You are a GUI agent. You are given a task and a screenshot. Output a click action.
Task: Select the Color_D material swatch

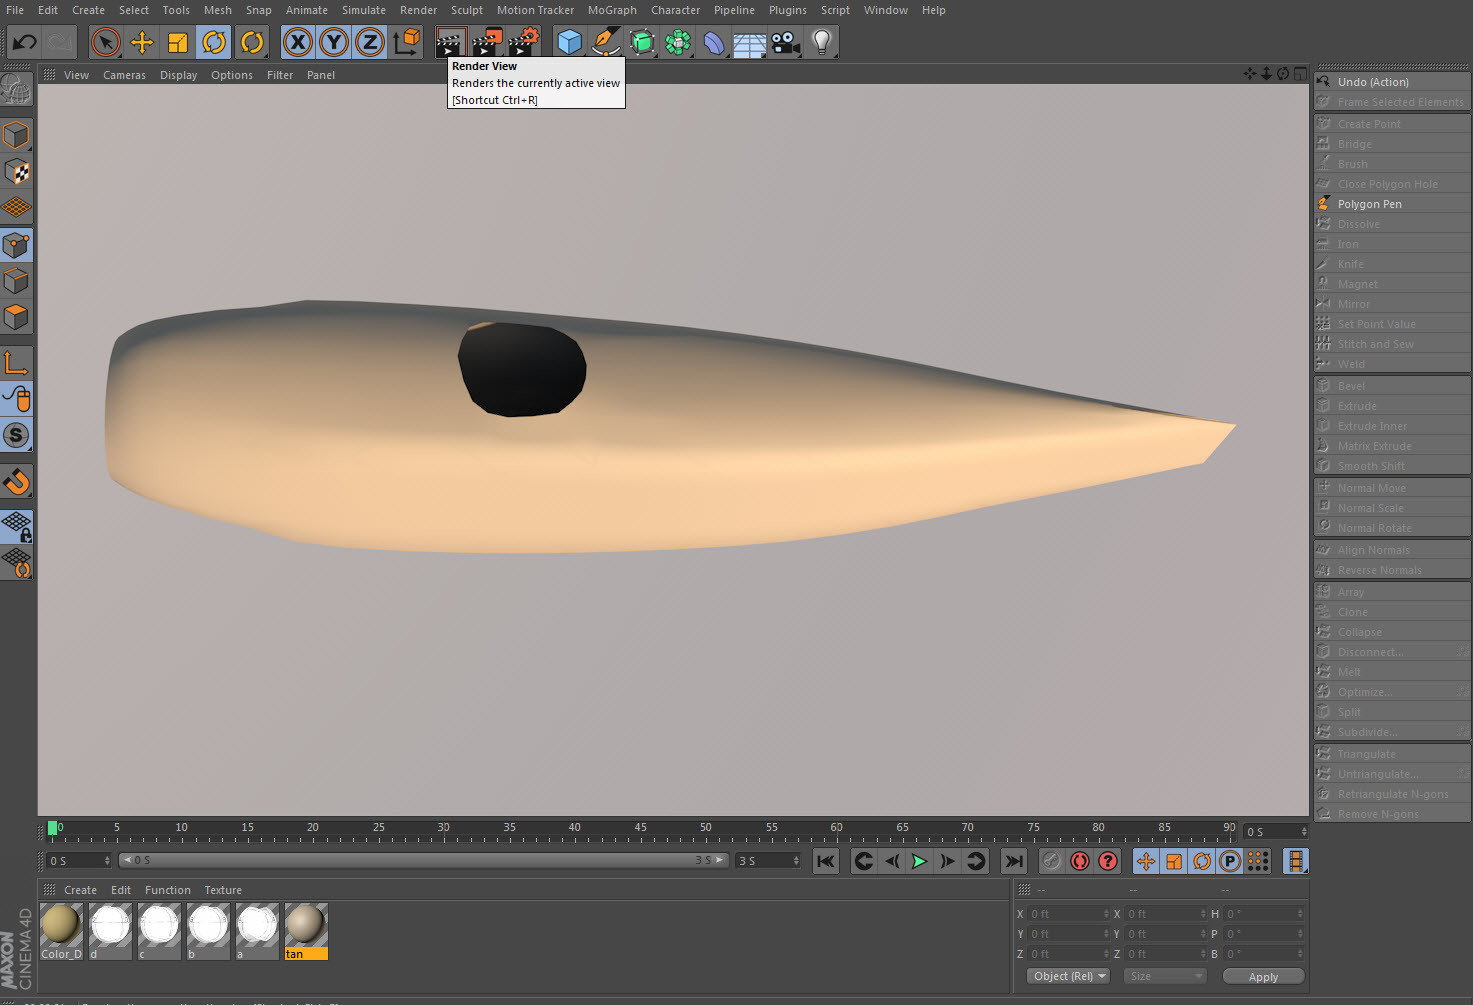(x=61, y=932)
